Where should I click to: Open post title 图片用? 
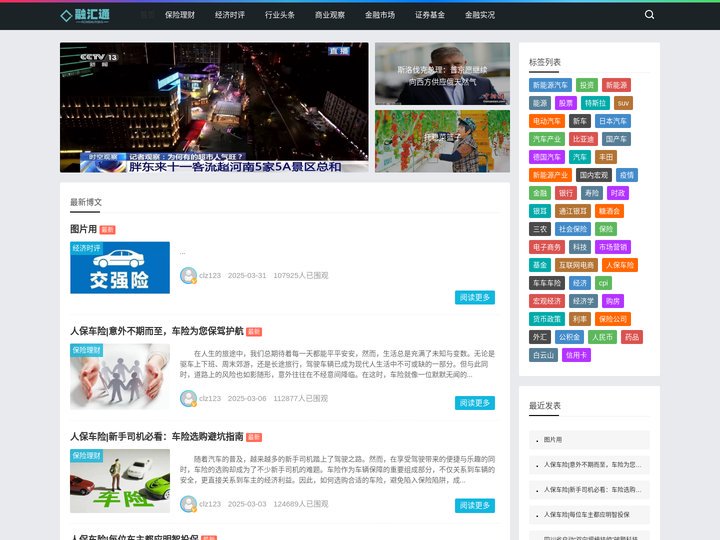pyautogui.click(x=84, y=229)
